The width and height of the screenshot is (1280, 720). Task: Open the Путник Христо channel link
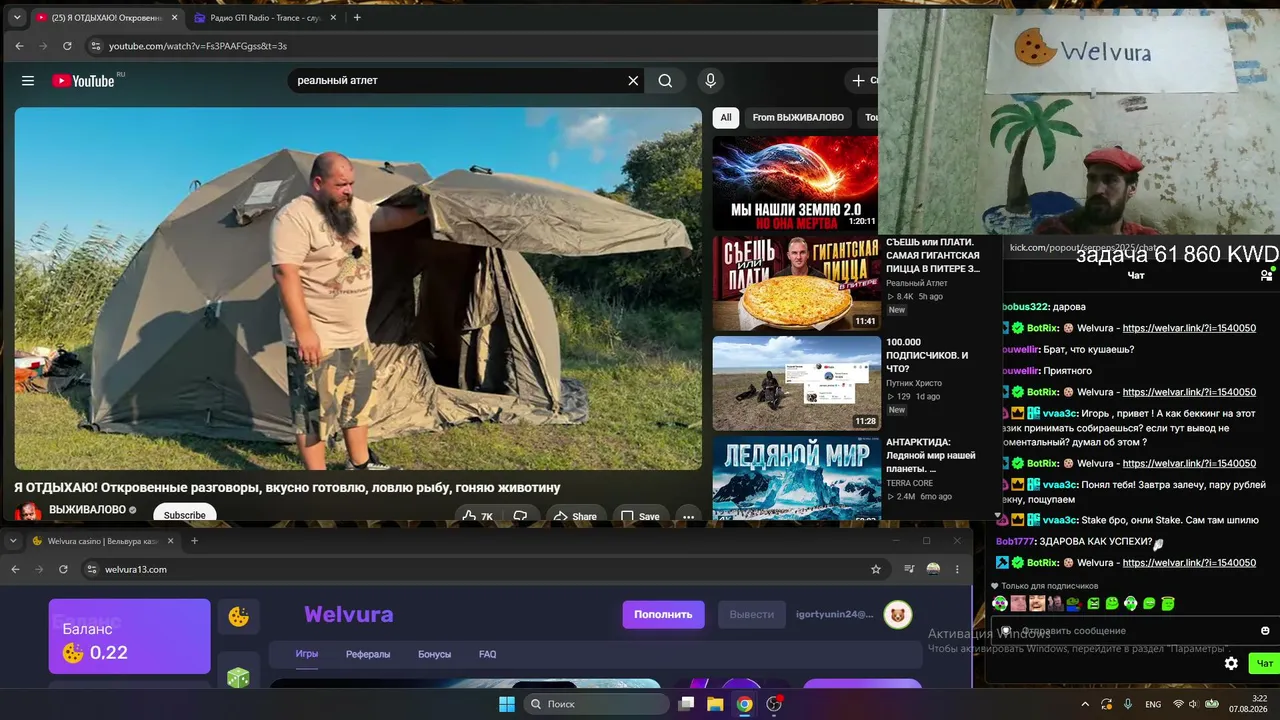point(914,383)
